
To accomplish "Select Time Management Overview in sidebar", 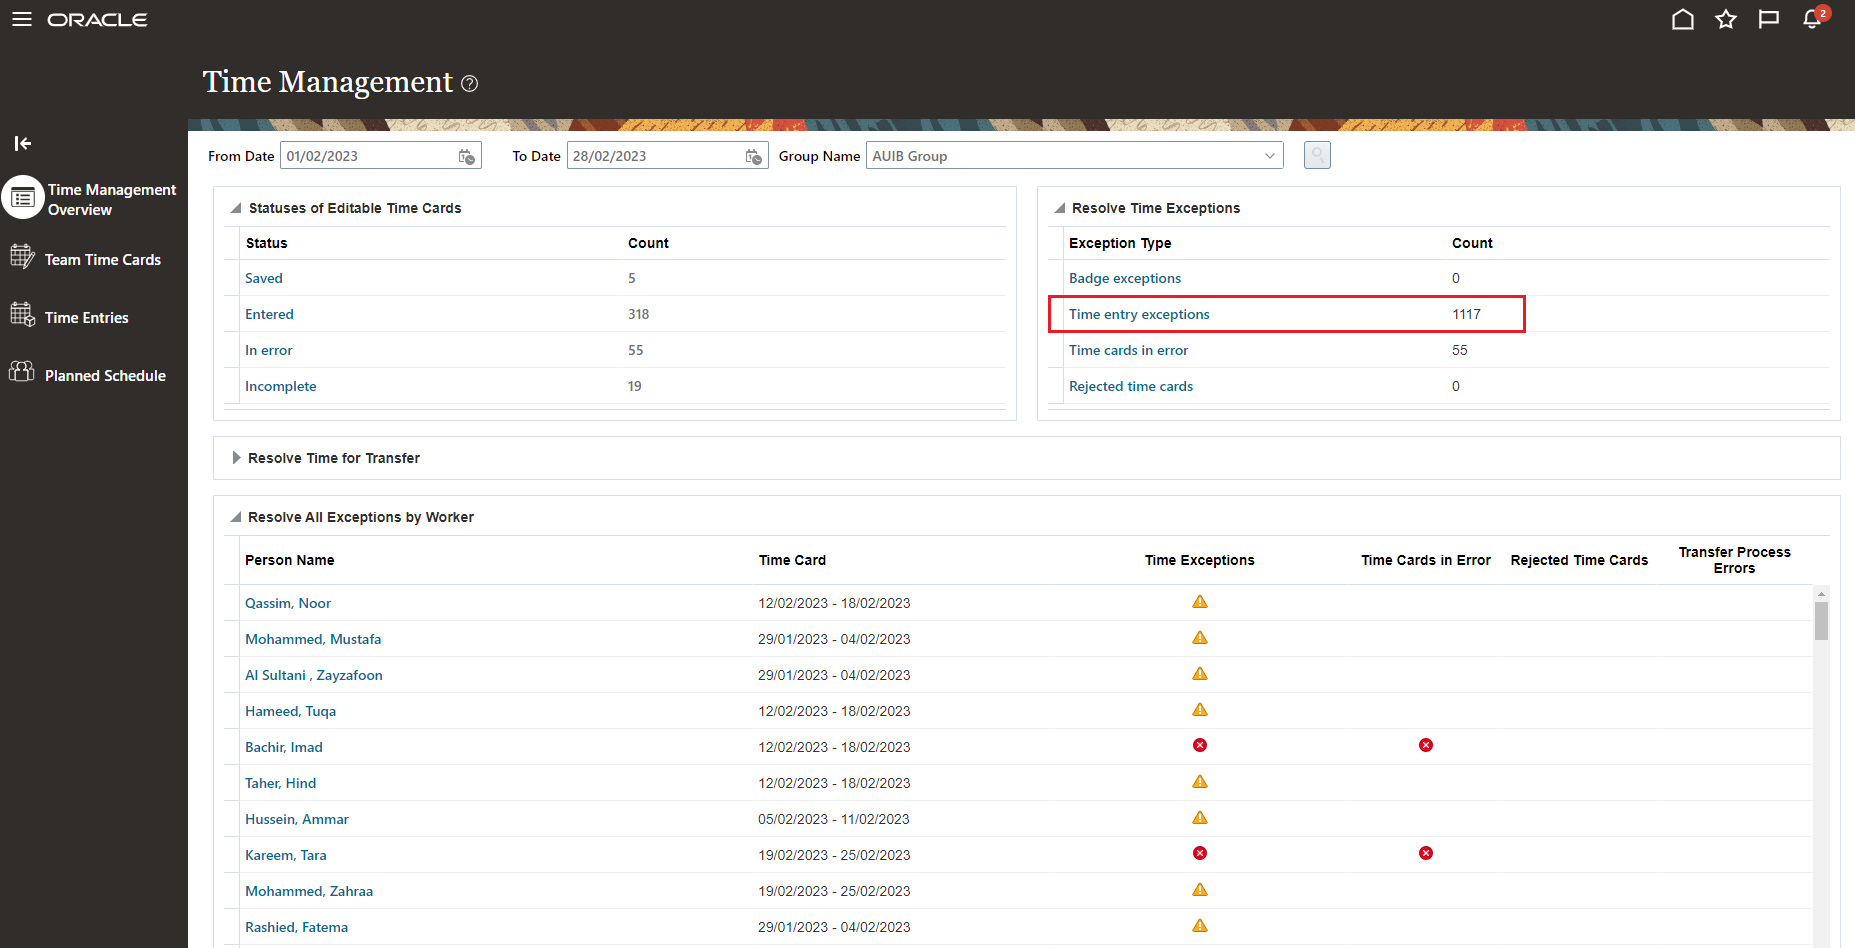I will [111, 198].
